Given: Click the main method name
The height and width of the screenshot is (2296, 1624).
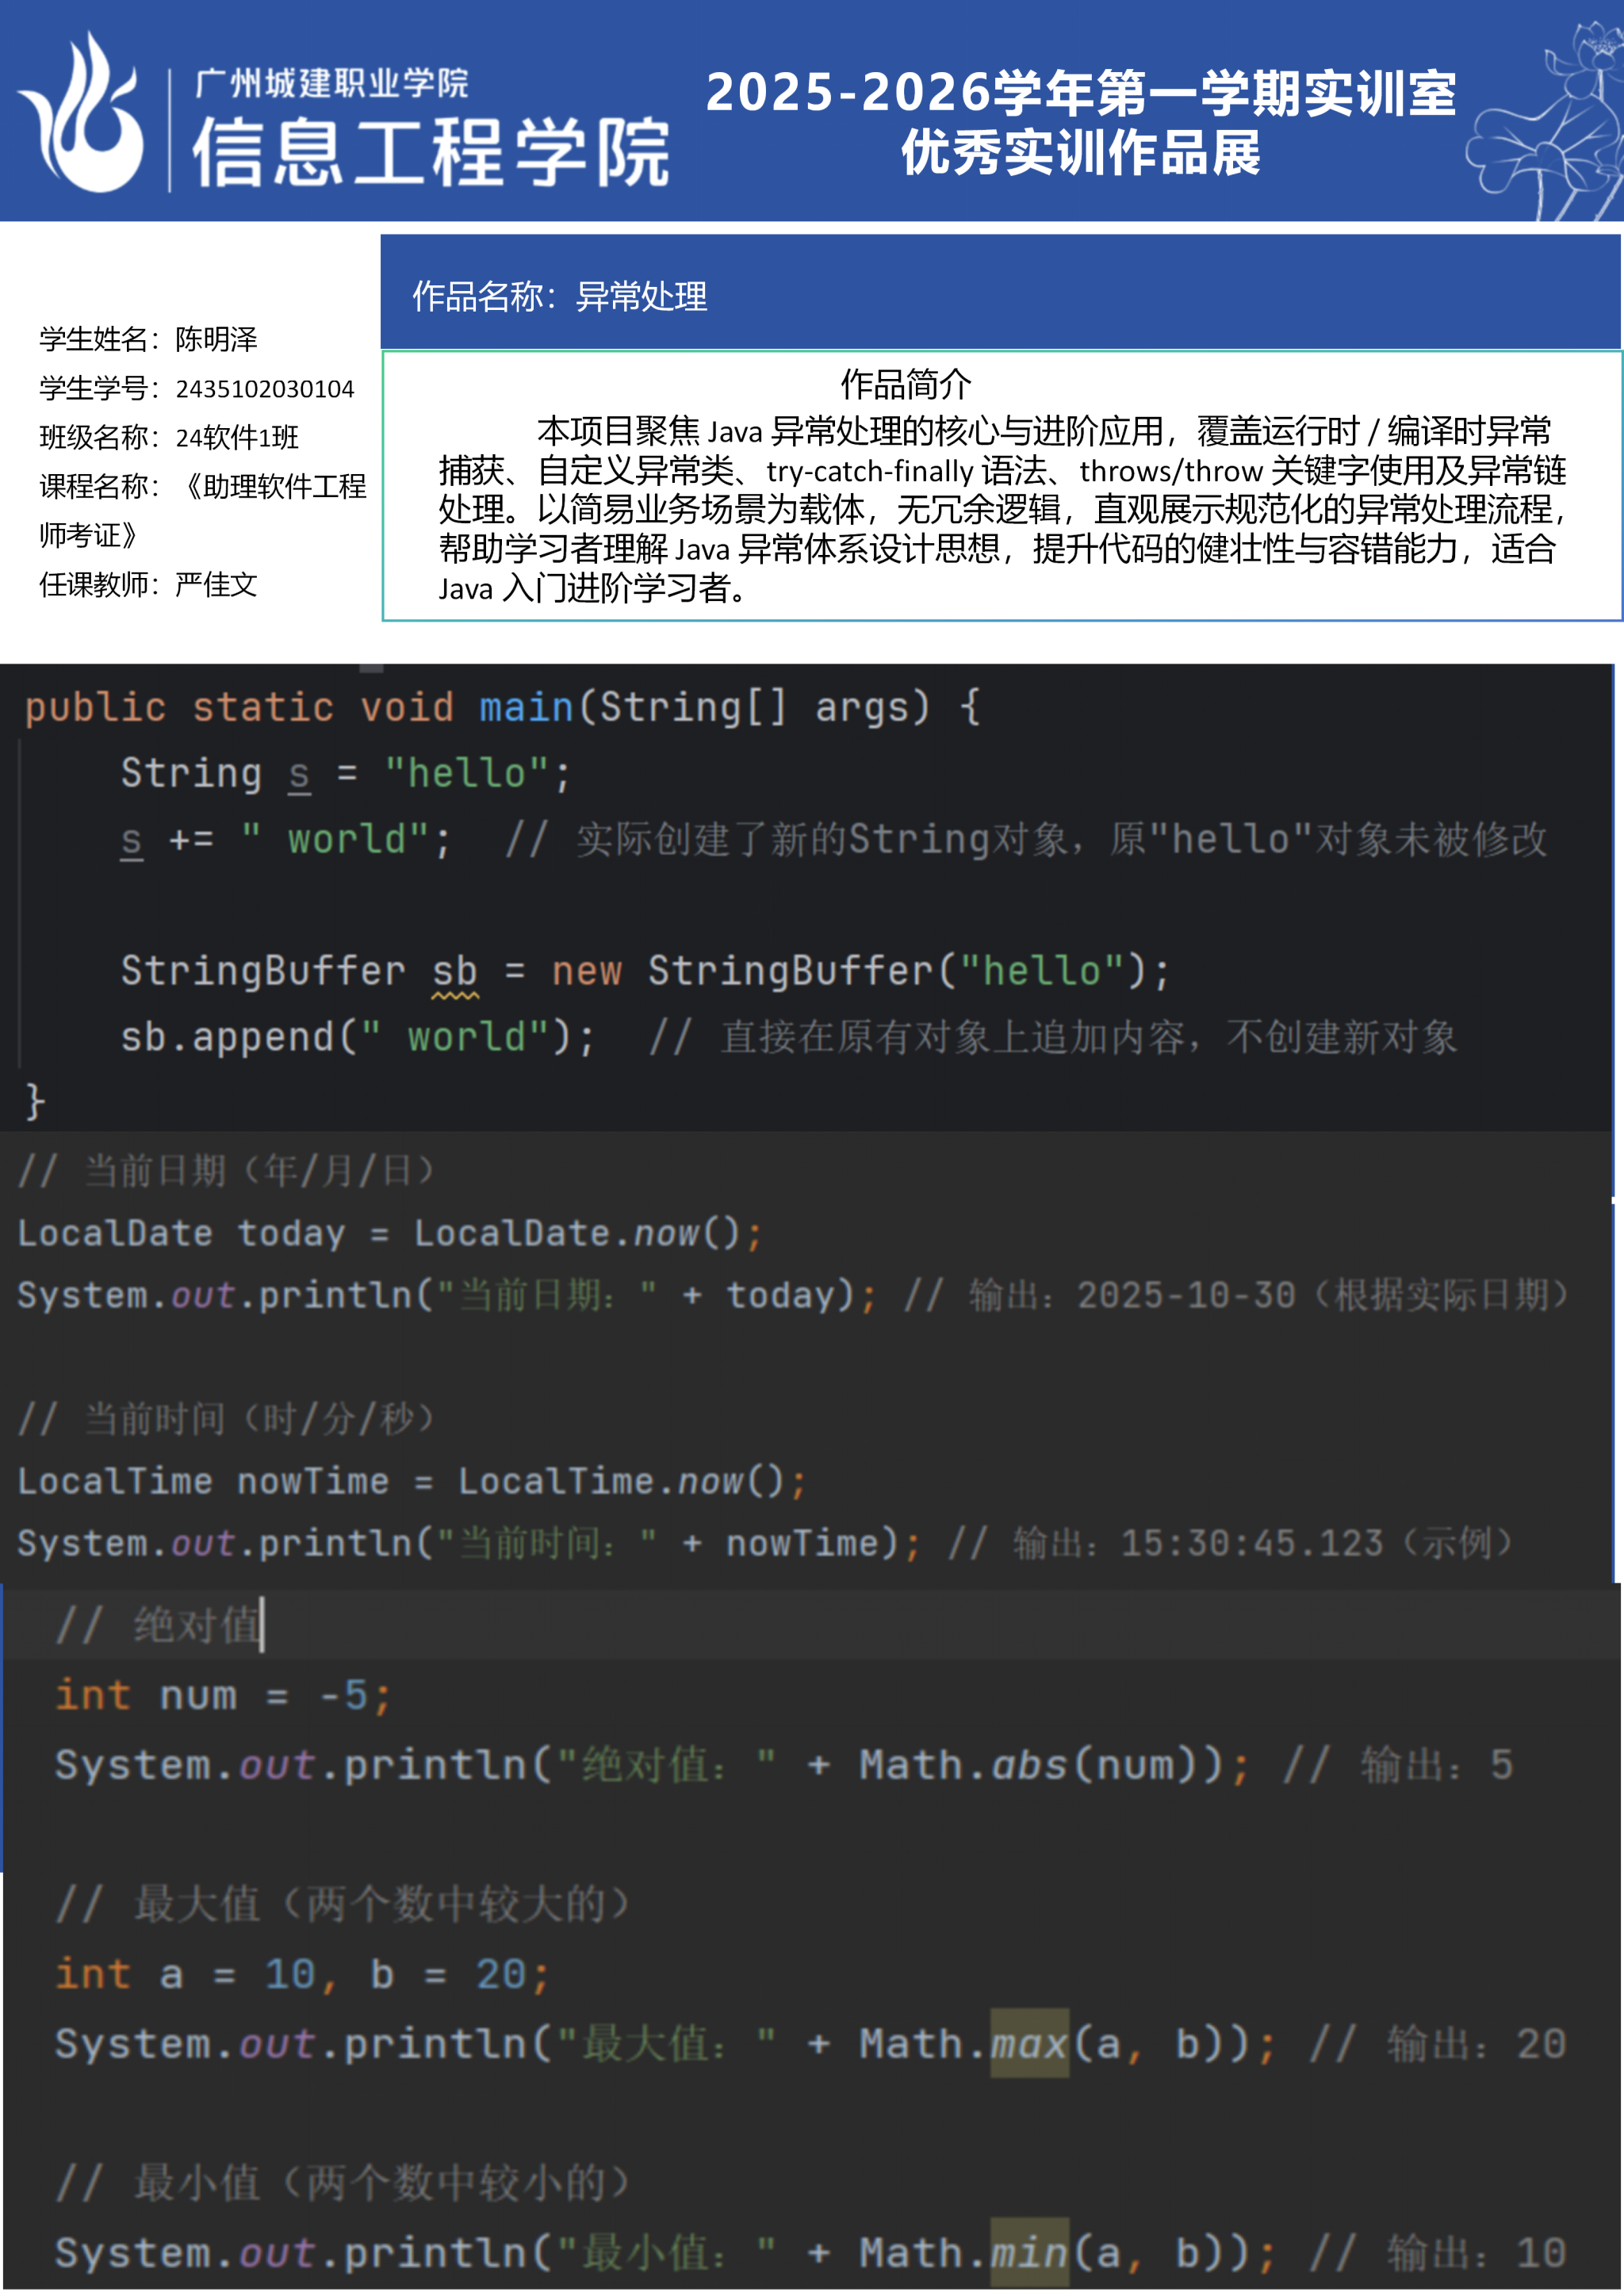Looking at the screenshot, I should pyautogui.click(x=526, y=708).
